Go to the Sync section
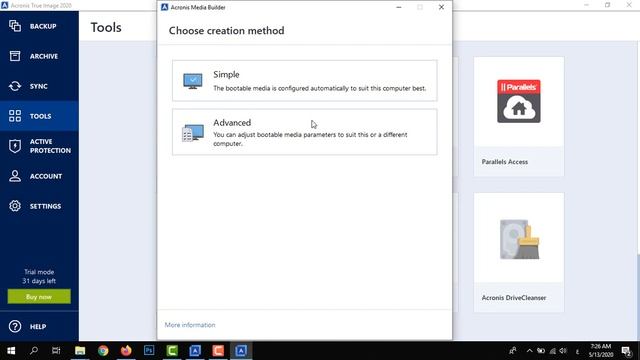This screenshot has width=640, height=360. [x=39, y=86]
